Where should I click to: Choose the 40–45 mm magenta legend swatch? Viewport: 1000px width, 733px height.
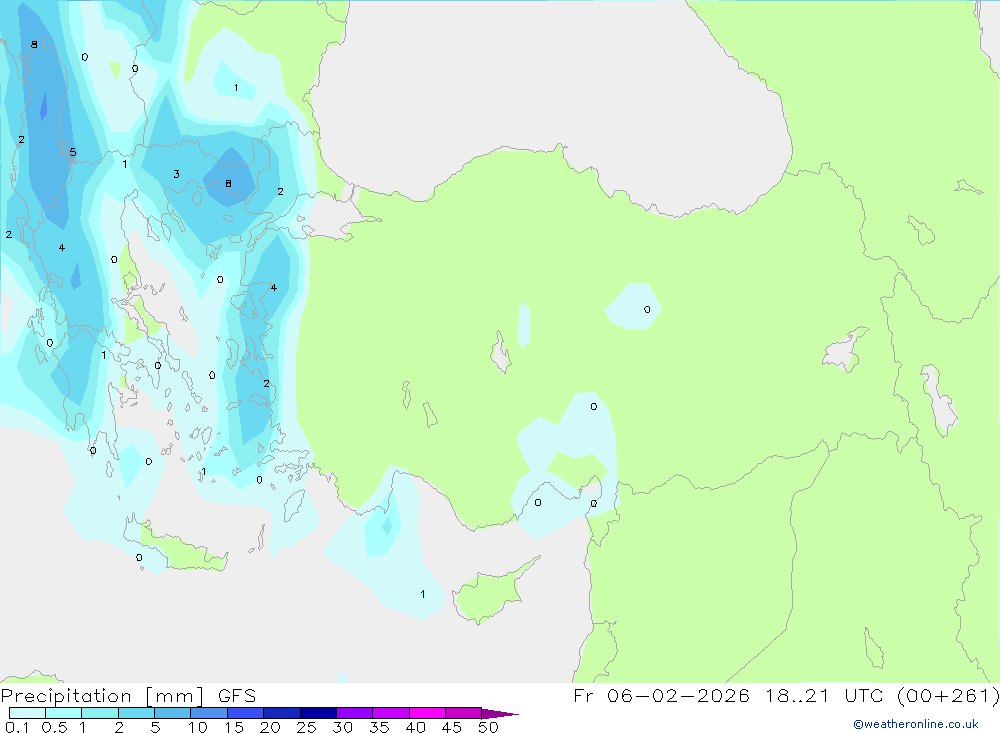pyautogui.click(x=427, y=713)
